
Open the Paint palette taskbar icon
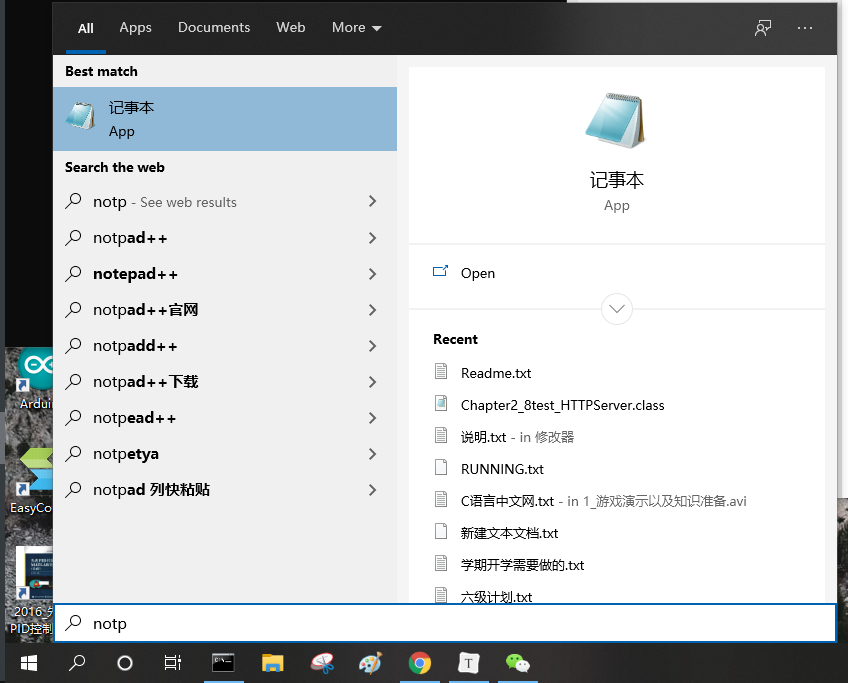(371, 663)
